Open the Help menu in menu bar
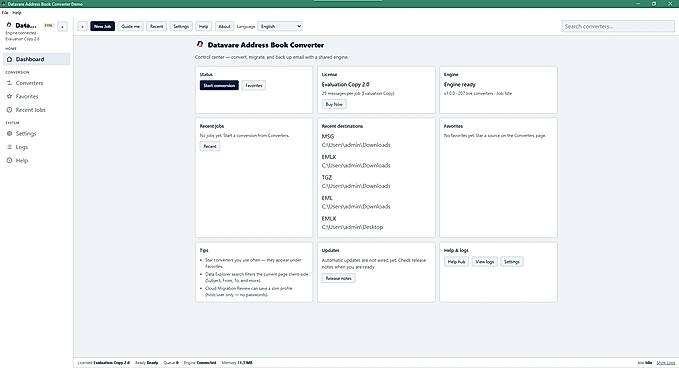The height and width of the screenshot is (368, 679). [x=17, y=13]
